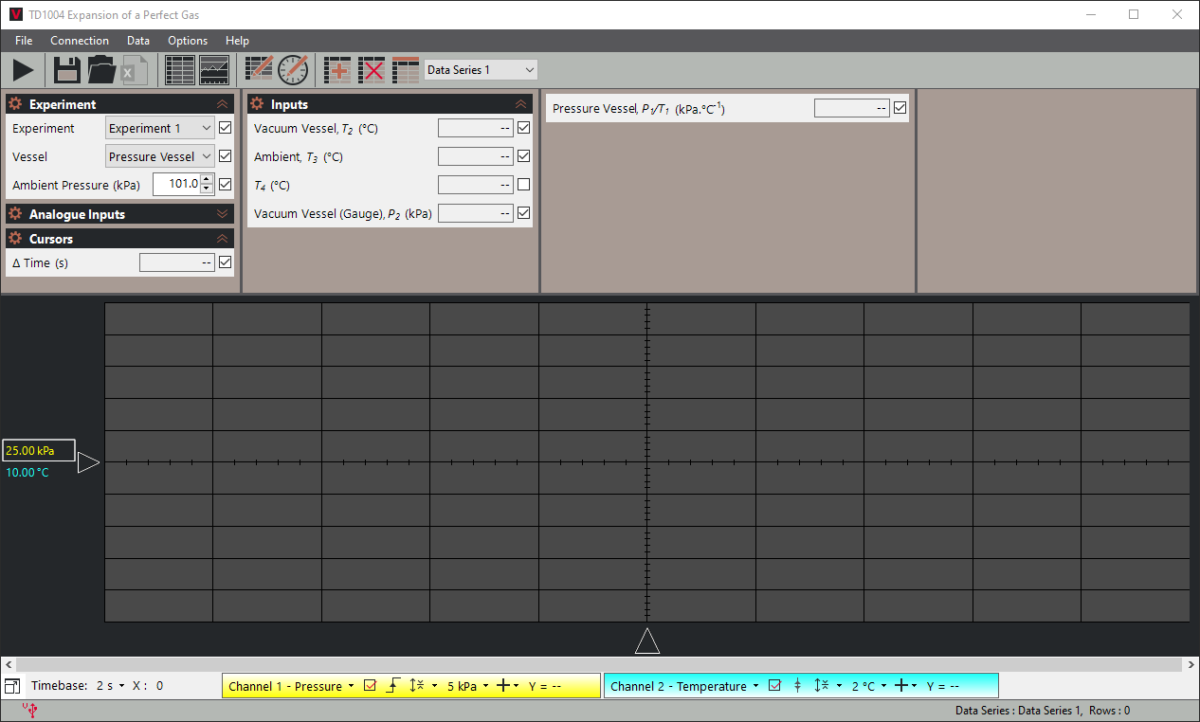Switch to the chart view icon

click(214, 70)
